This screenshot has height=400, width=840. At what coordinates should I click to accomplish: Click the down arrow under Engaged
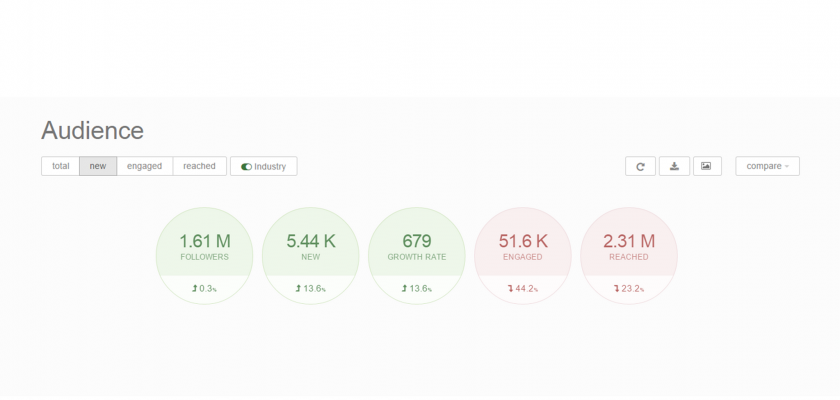[510, 288]
